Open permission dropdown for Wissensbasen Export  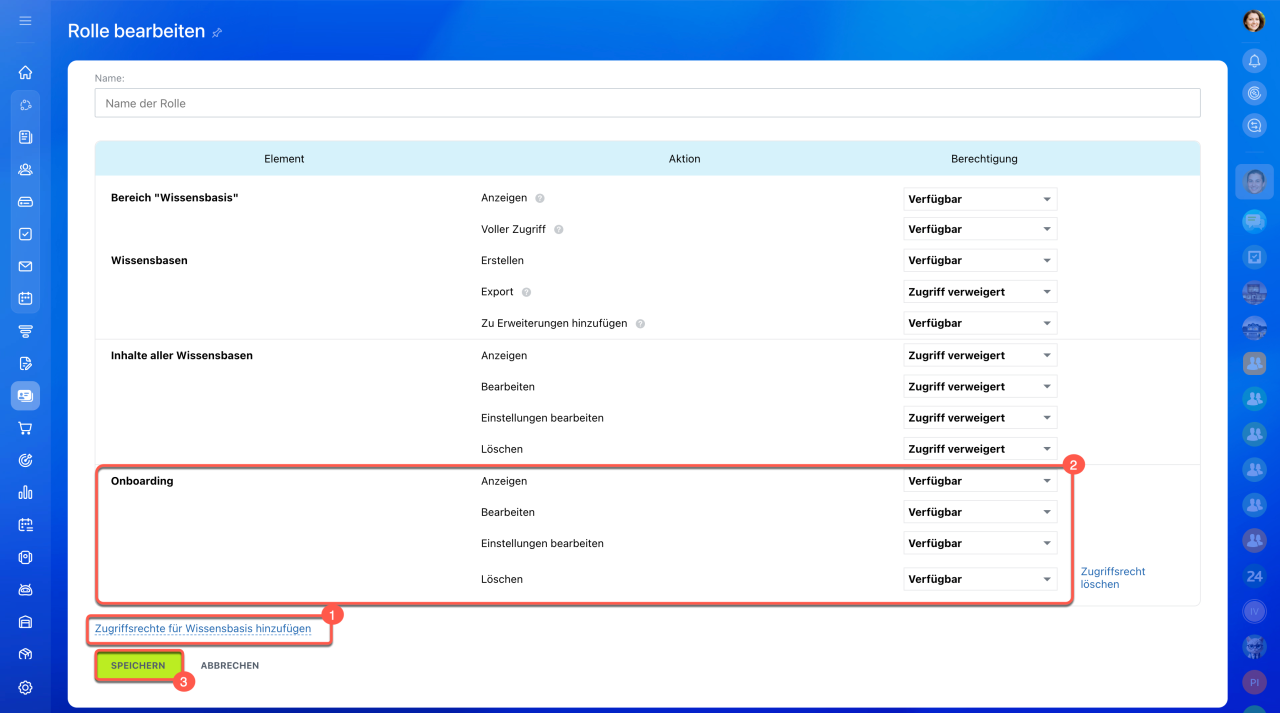pyautogui.click(x=979, y=292)
